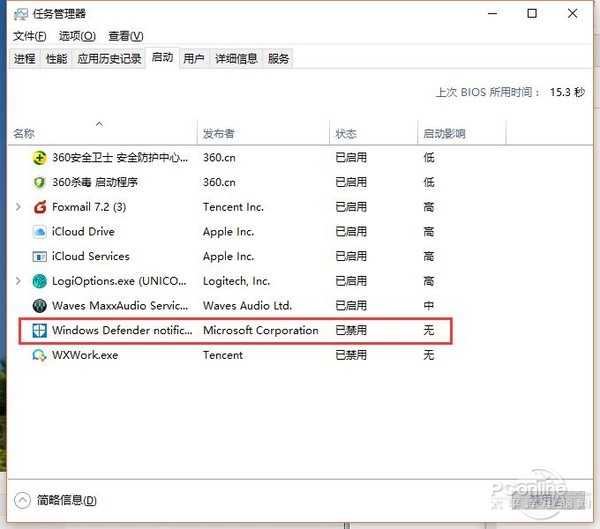Click the Task Manager title bar icon

tap(21, 15)
